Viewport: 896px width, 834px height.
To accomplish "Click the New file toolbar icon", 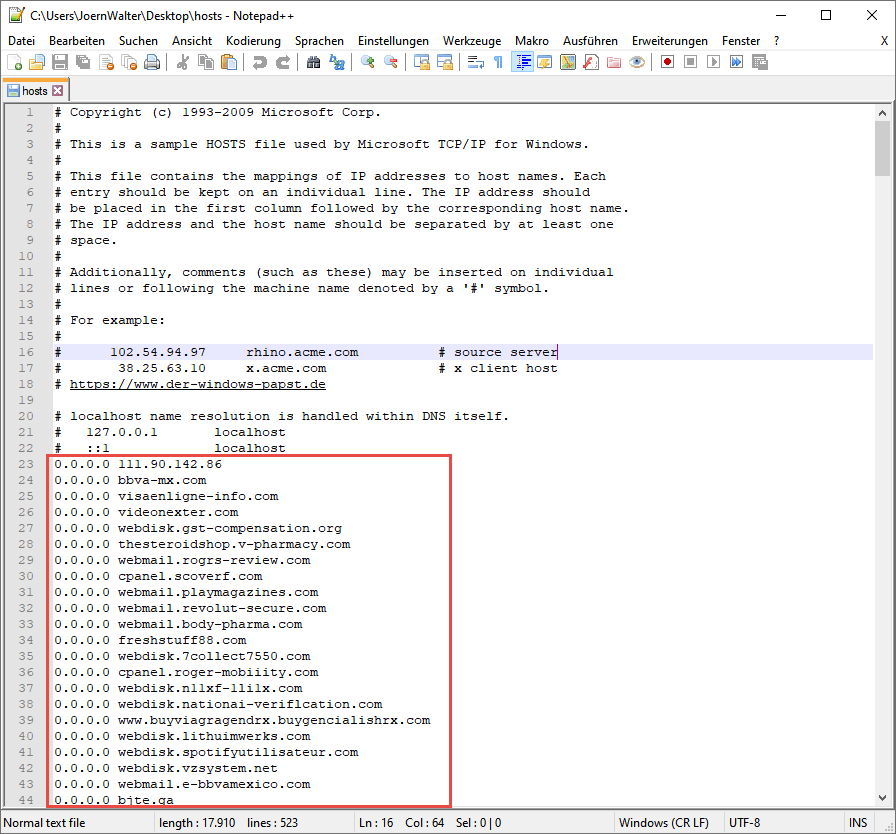I will point(14,62).
